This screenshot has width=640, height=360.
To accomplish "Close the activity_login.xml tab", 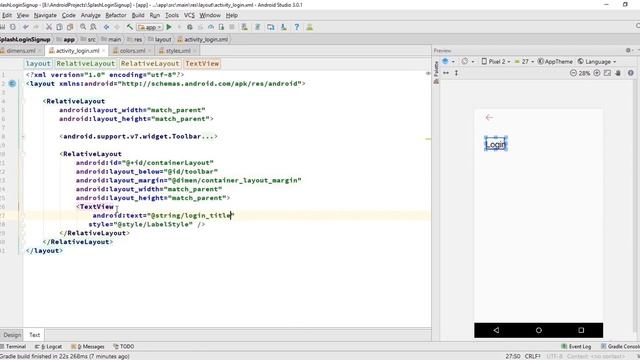I will click(x=104, y=51).
